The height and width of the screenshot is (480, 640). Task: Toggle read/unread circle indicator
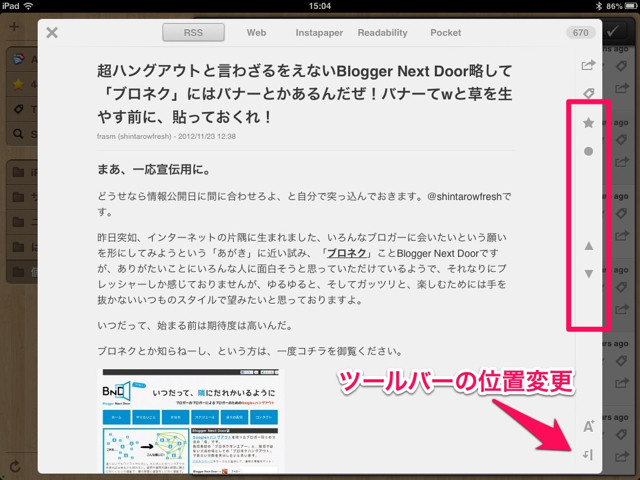coord(588,151)
